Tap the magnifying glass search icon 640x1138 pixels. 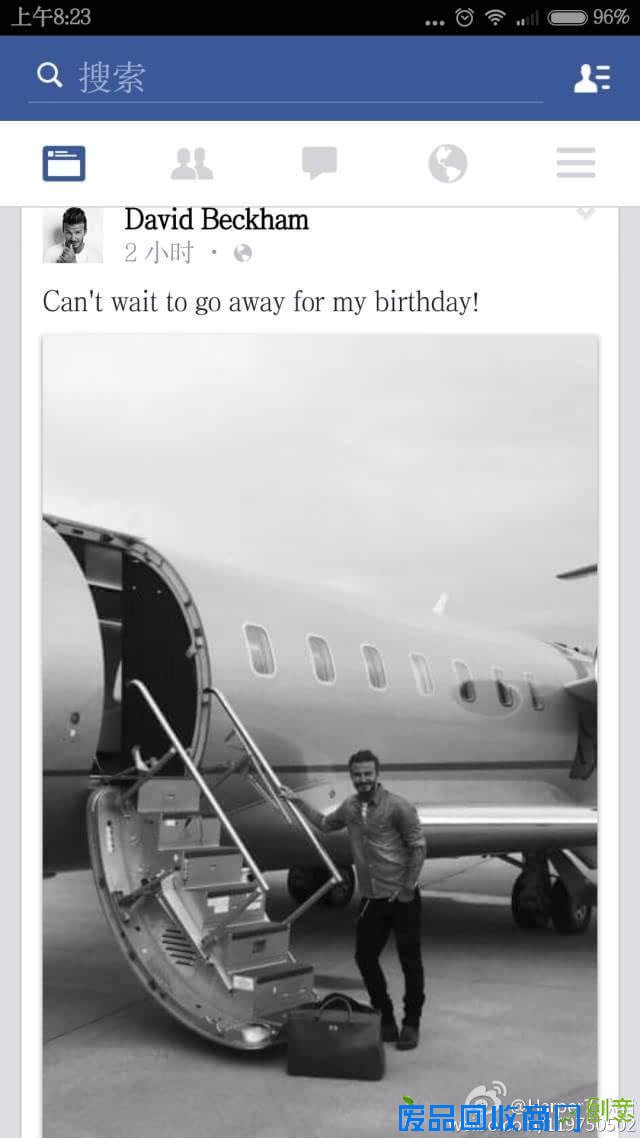point(49,75)
